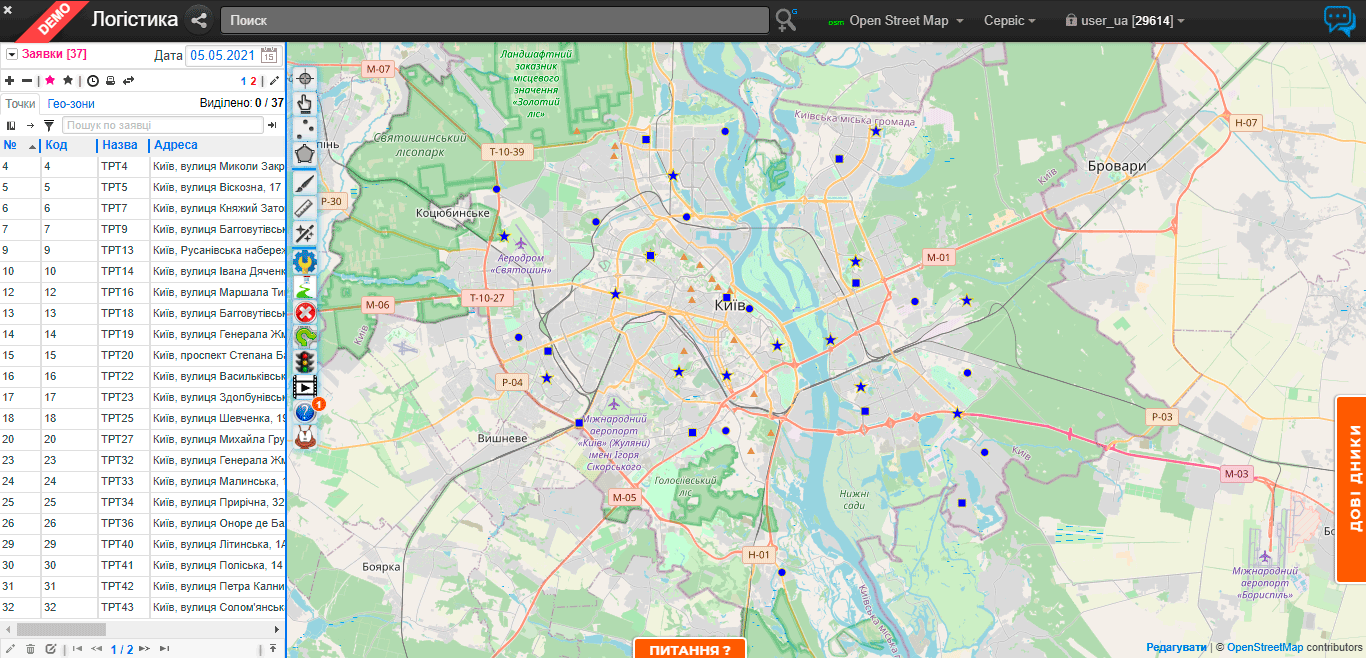Print the orders list using printer icon
Image resolution: width=1366 pixels, height=658 pixels.
(110, 80)
